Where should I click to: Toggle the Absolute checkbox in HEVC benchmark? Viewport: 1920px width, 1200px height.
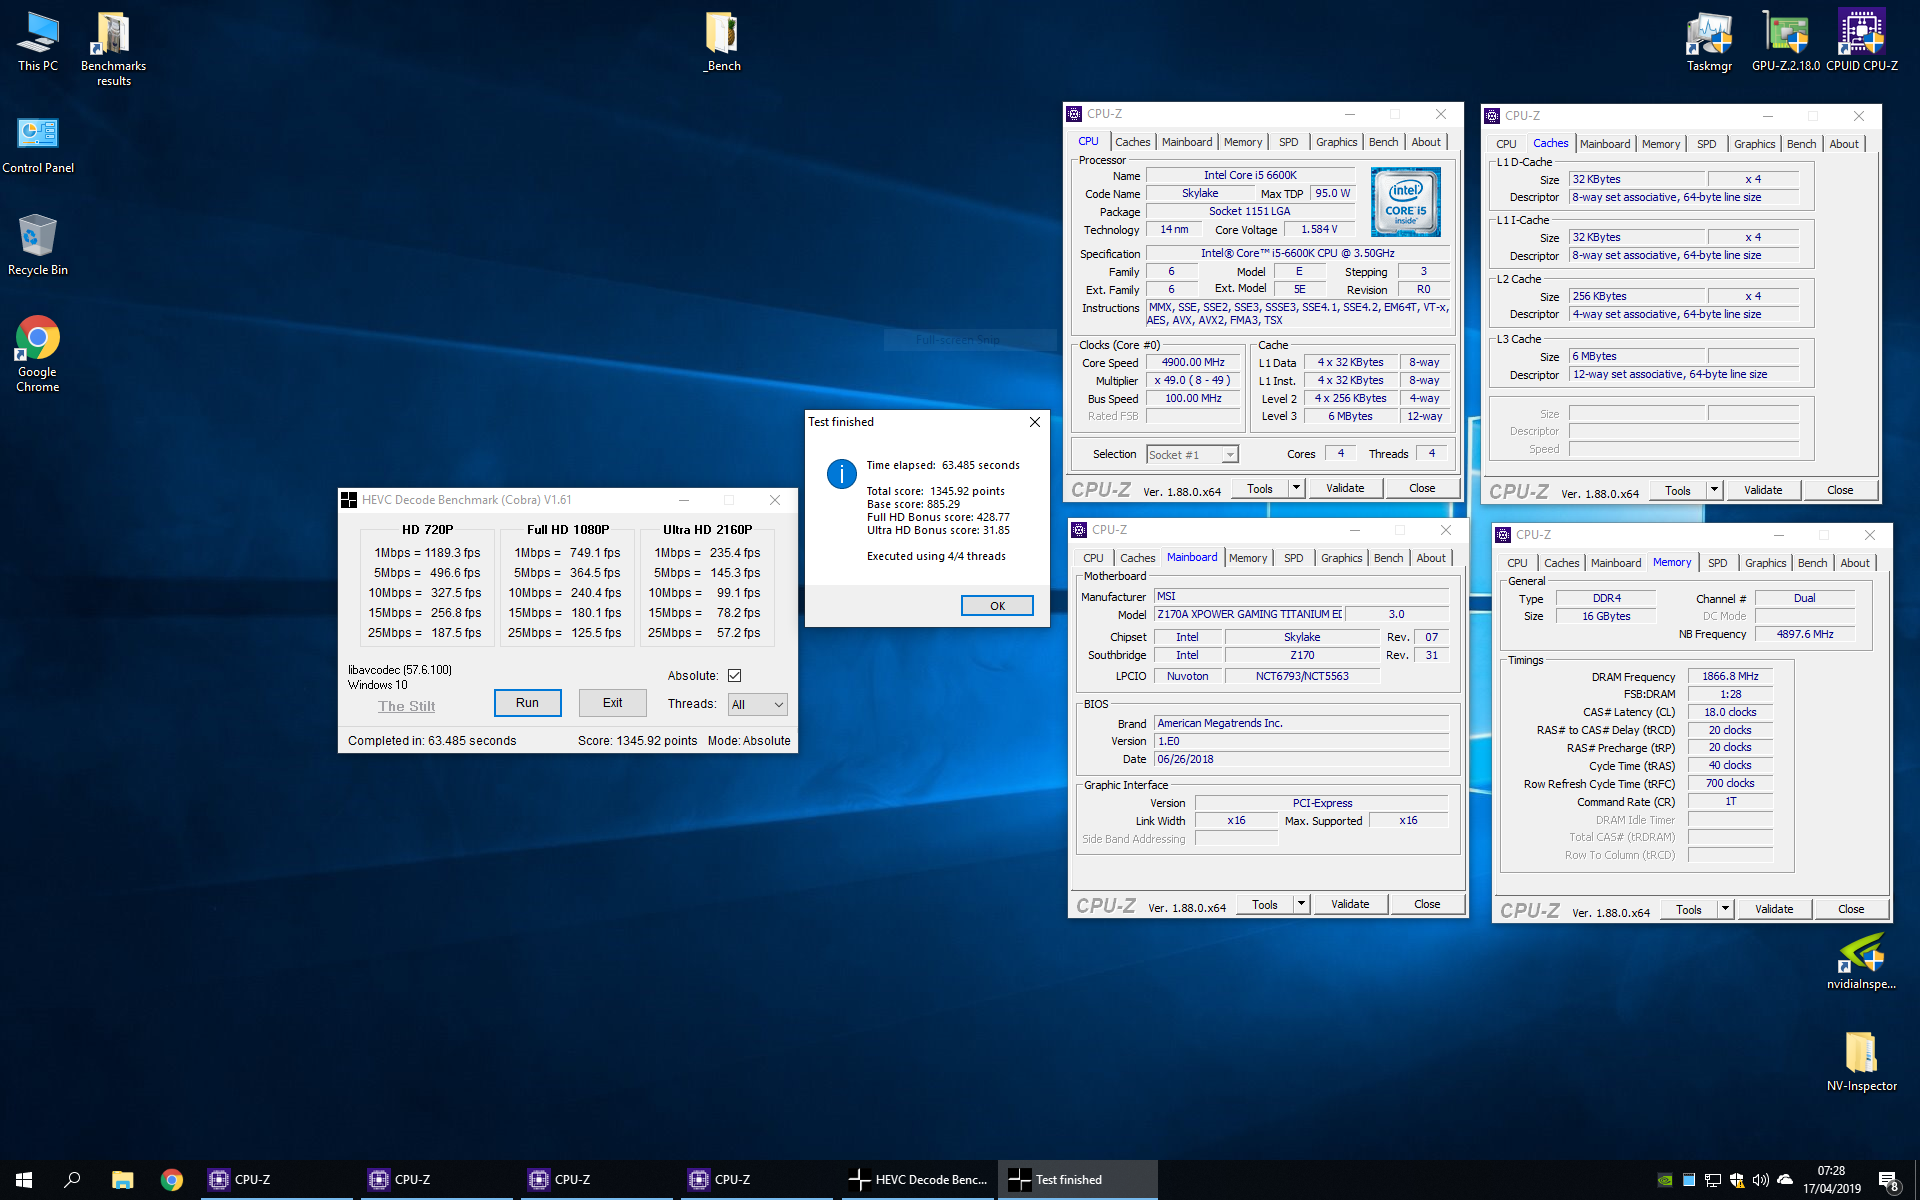[735, 676]
